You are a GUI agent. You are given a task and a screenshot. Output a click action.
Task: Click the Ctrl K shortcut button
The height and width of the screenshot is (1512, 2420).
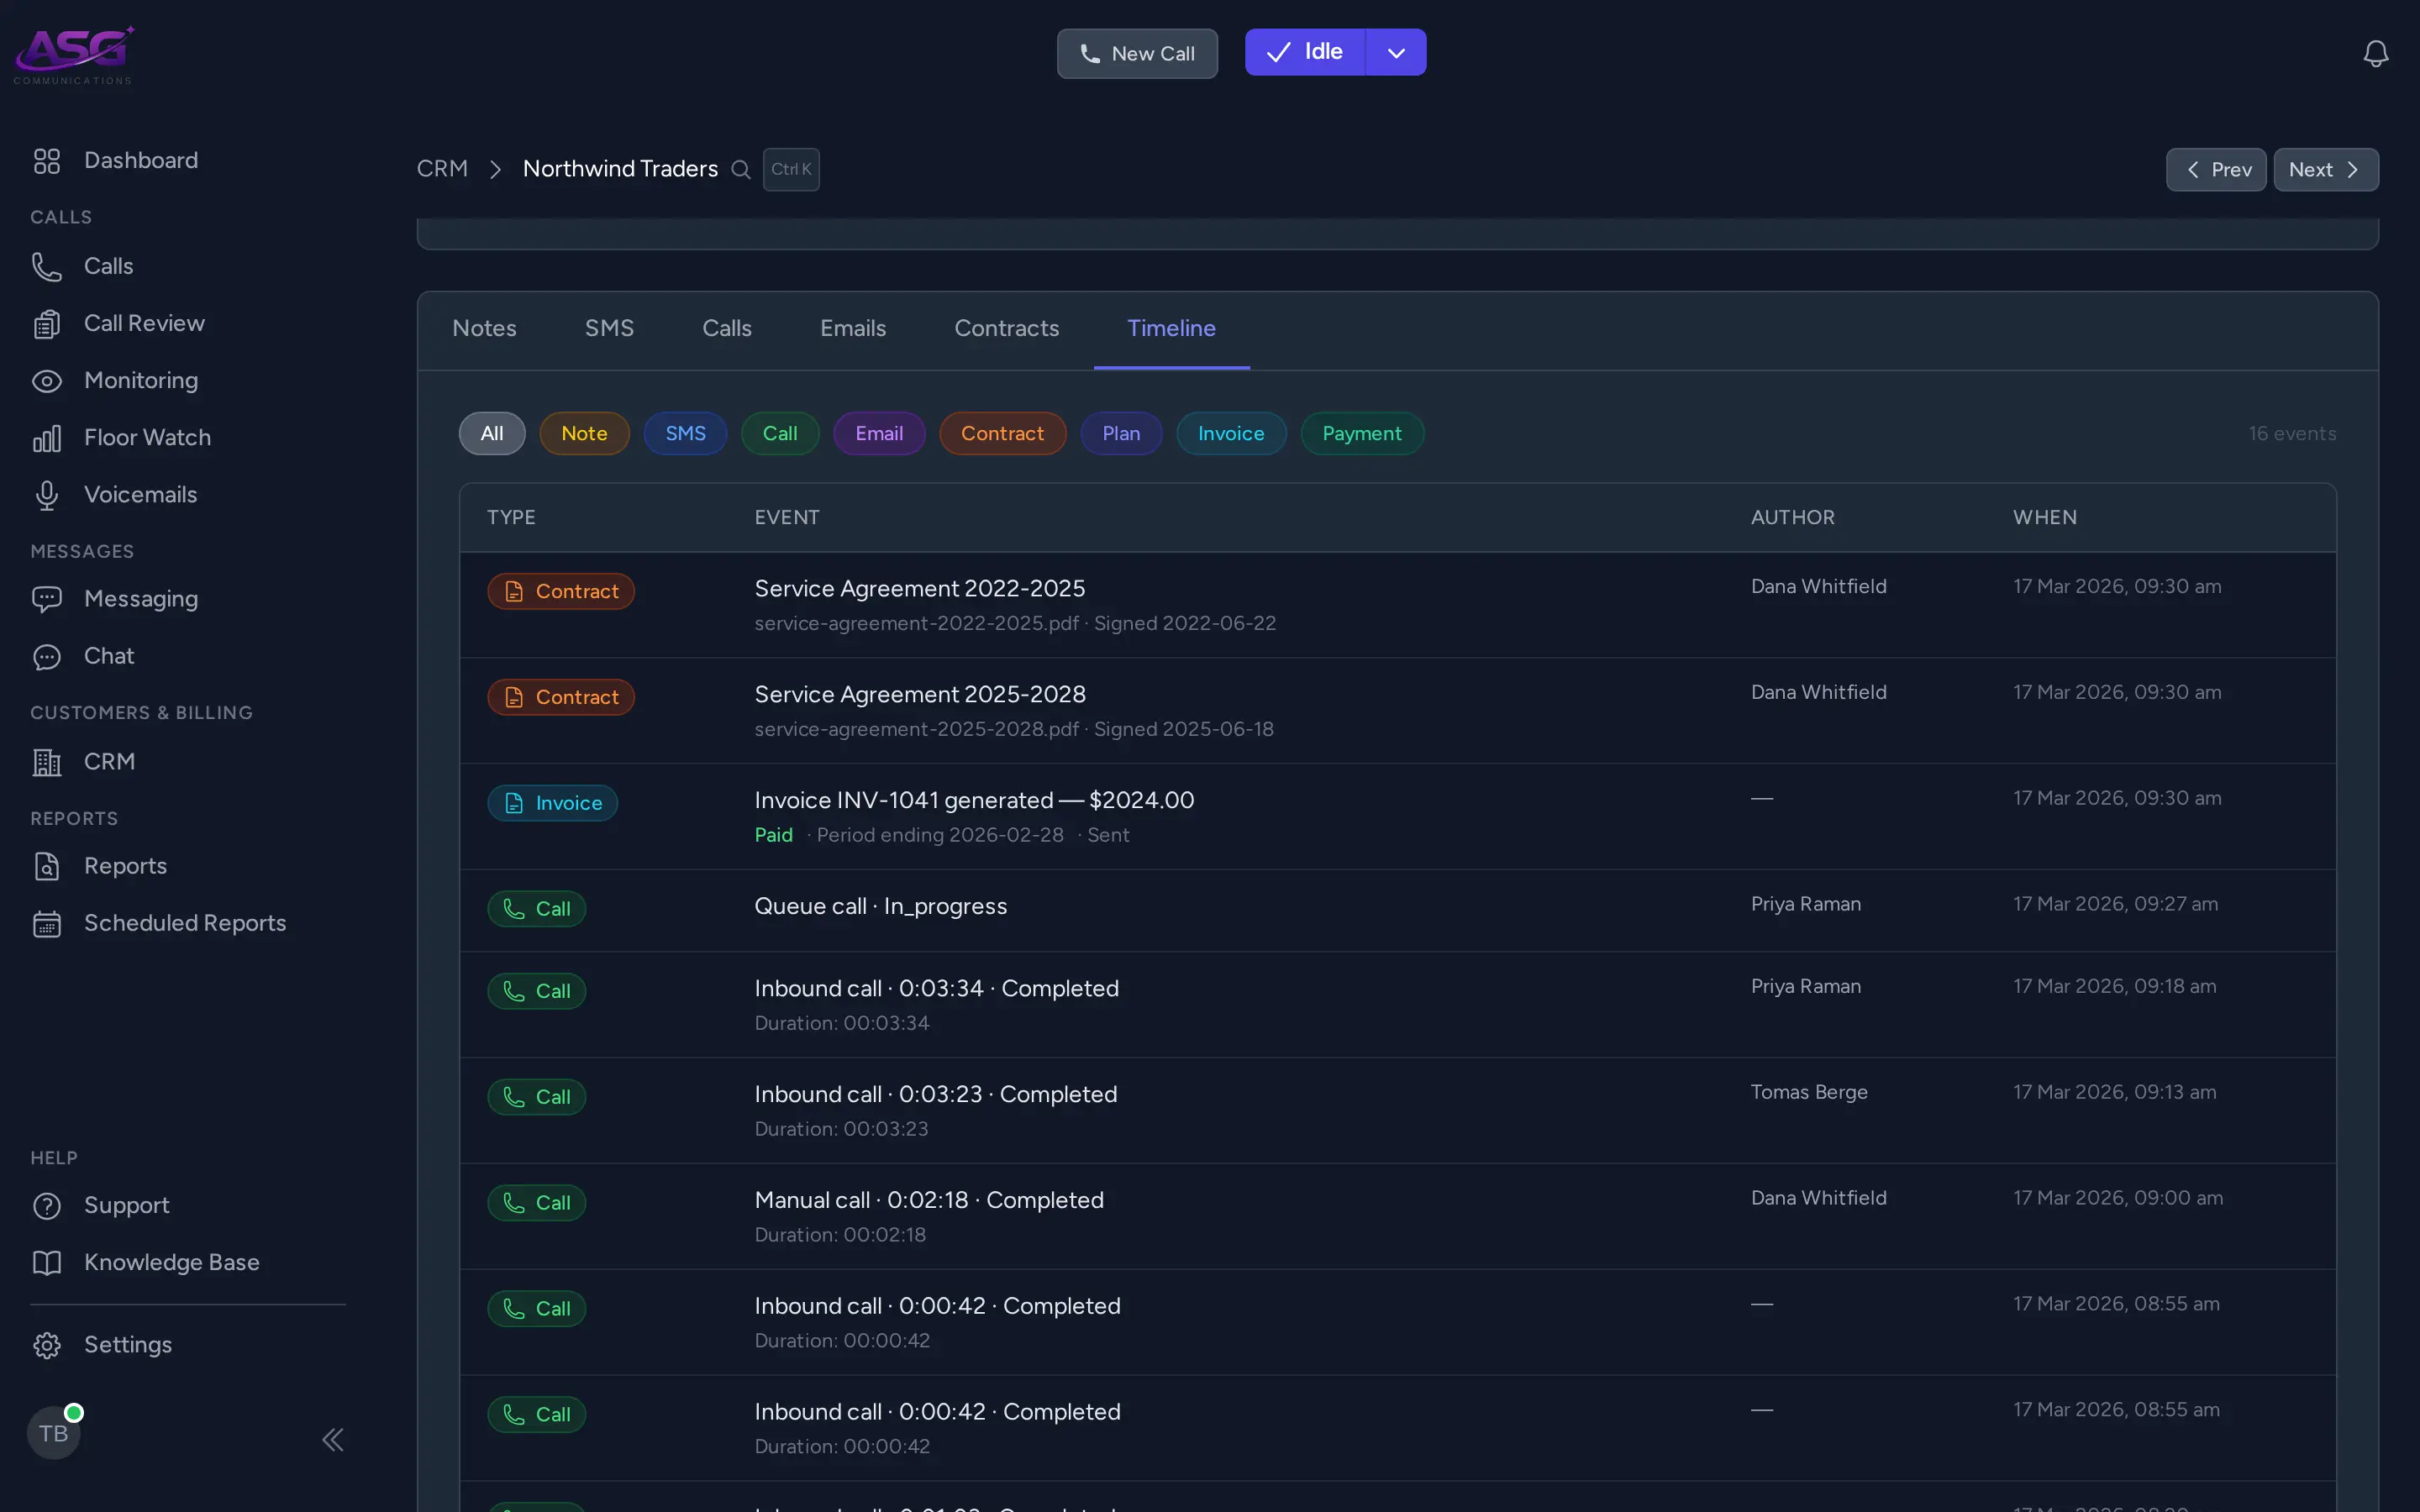tap(791, 169)
